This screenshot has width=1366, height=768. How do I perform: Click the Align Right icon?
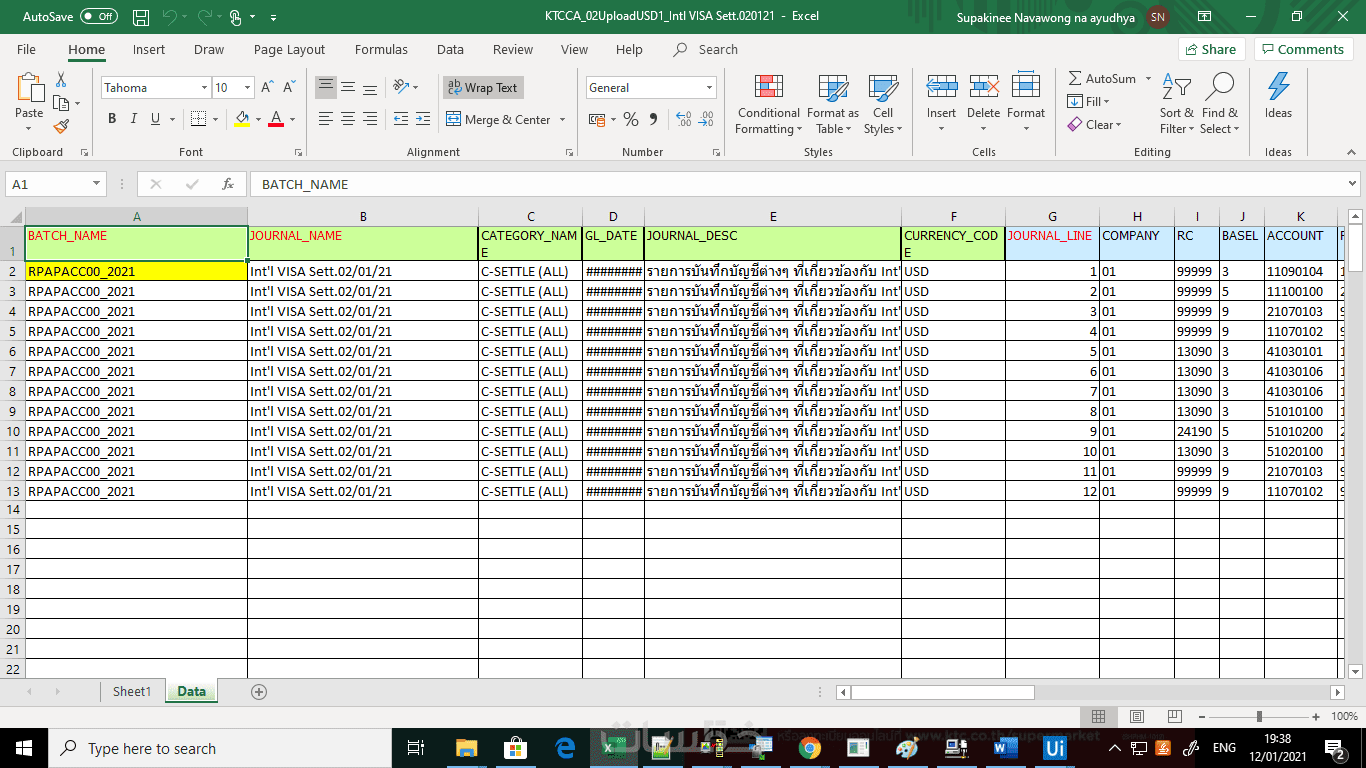pos(370,119)
